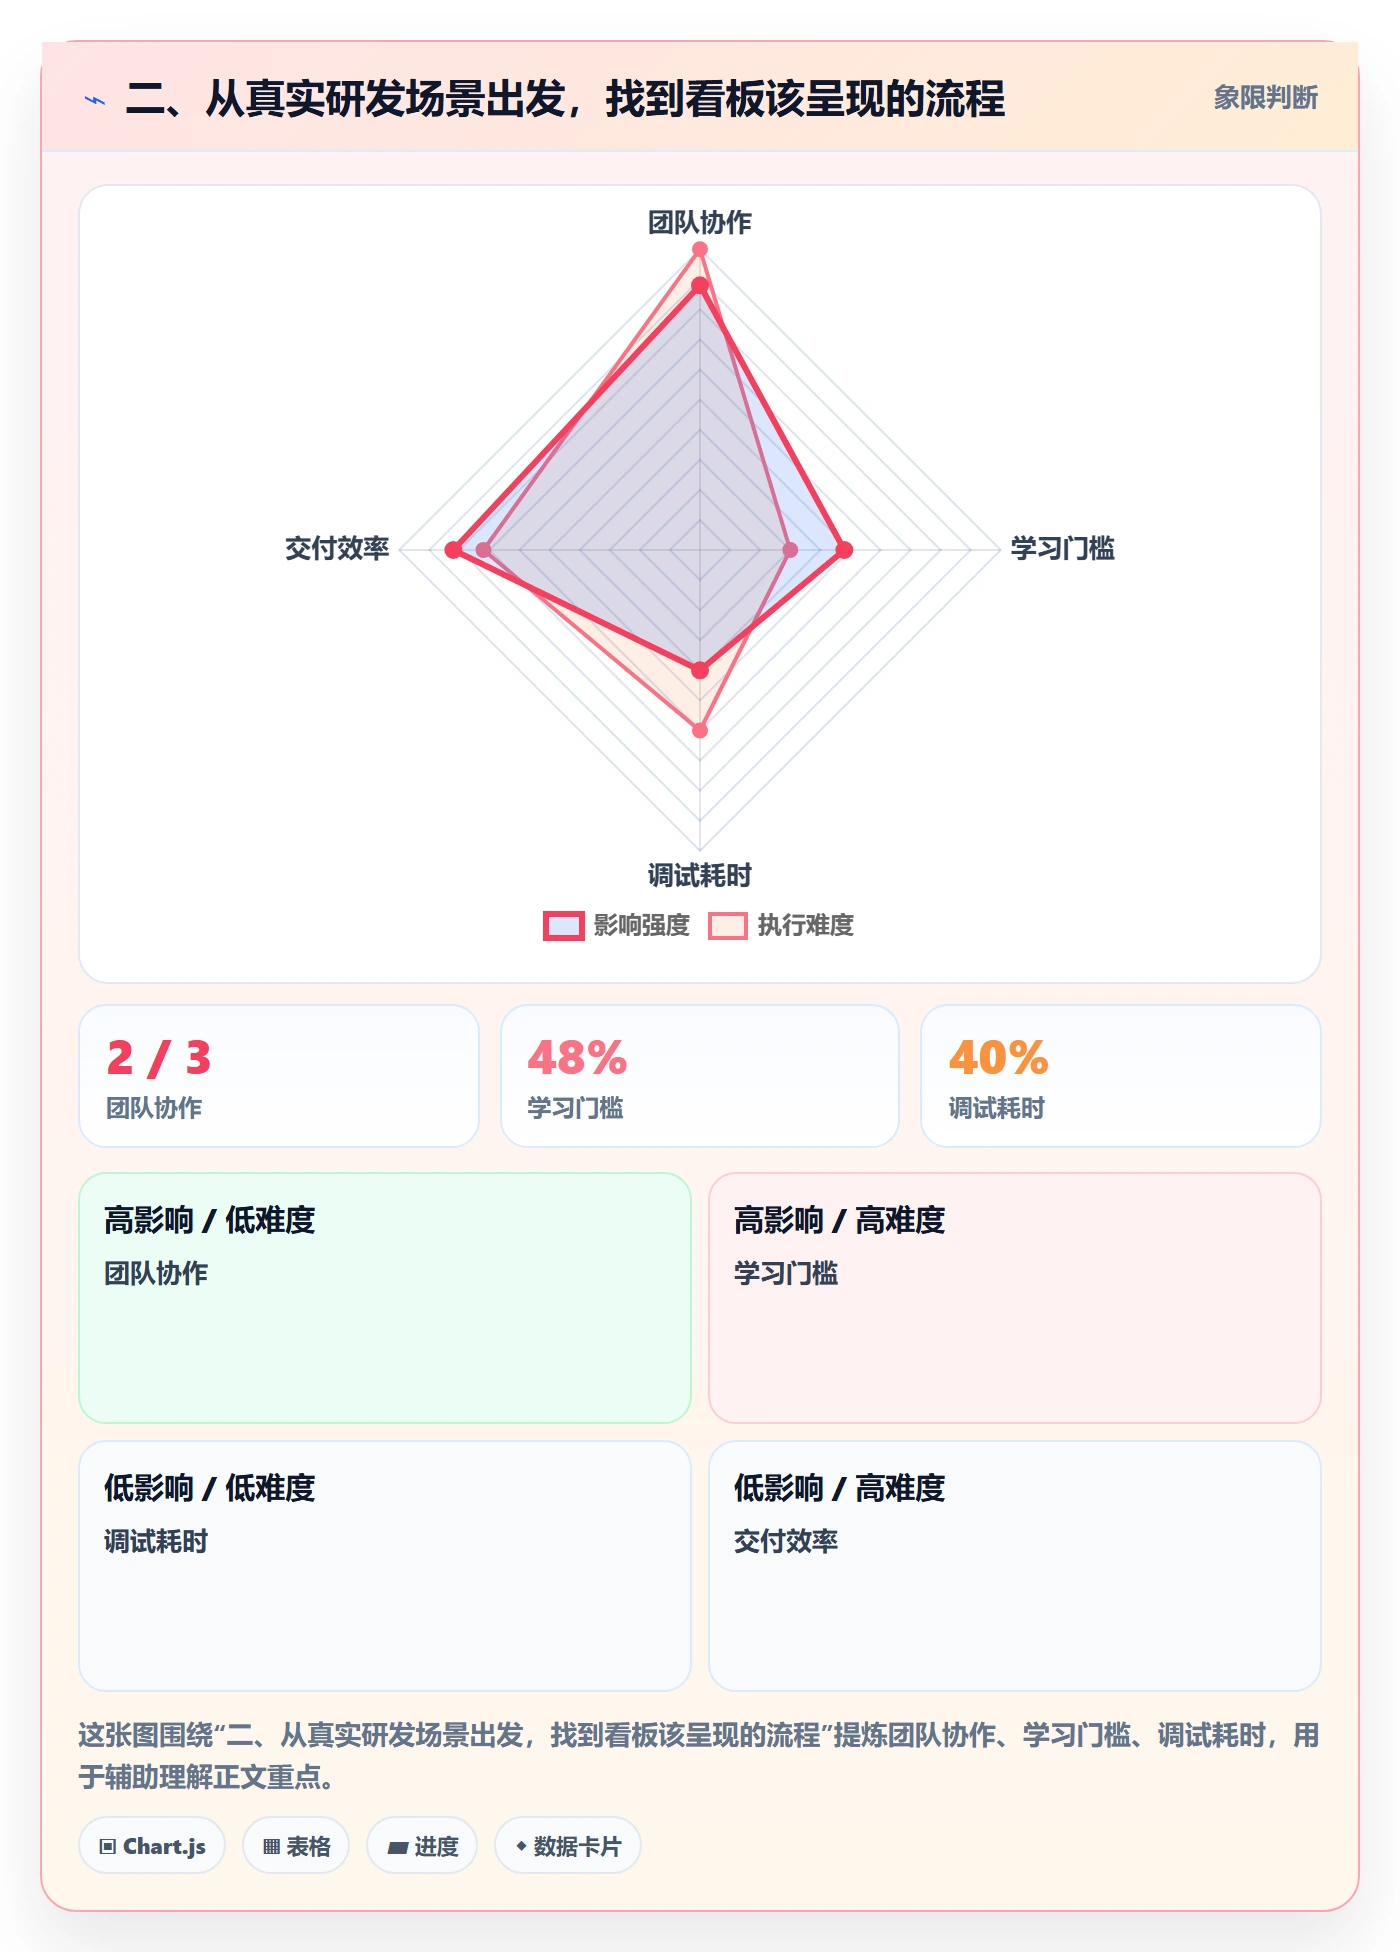Click the 数据卡片 tag chip
This screenshot has width=1400, height=1952.
coord(568,1846)
